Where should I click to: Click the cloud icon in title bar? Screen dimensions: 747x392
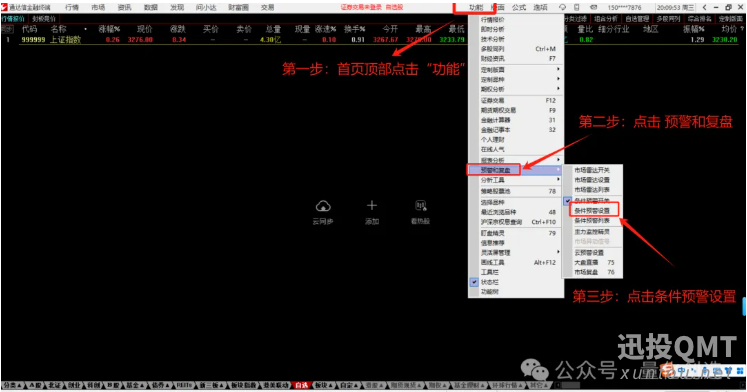click(562, 7)
